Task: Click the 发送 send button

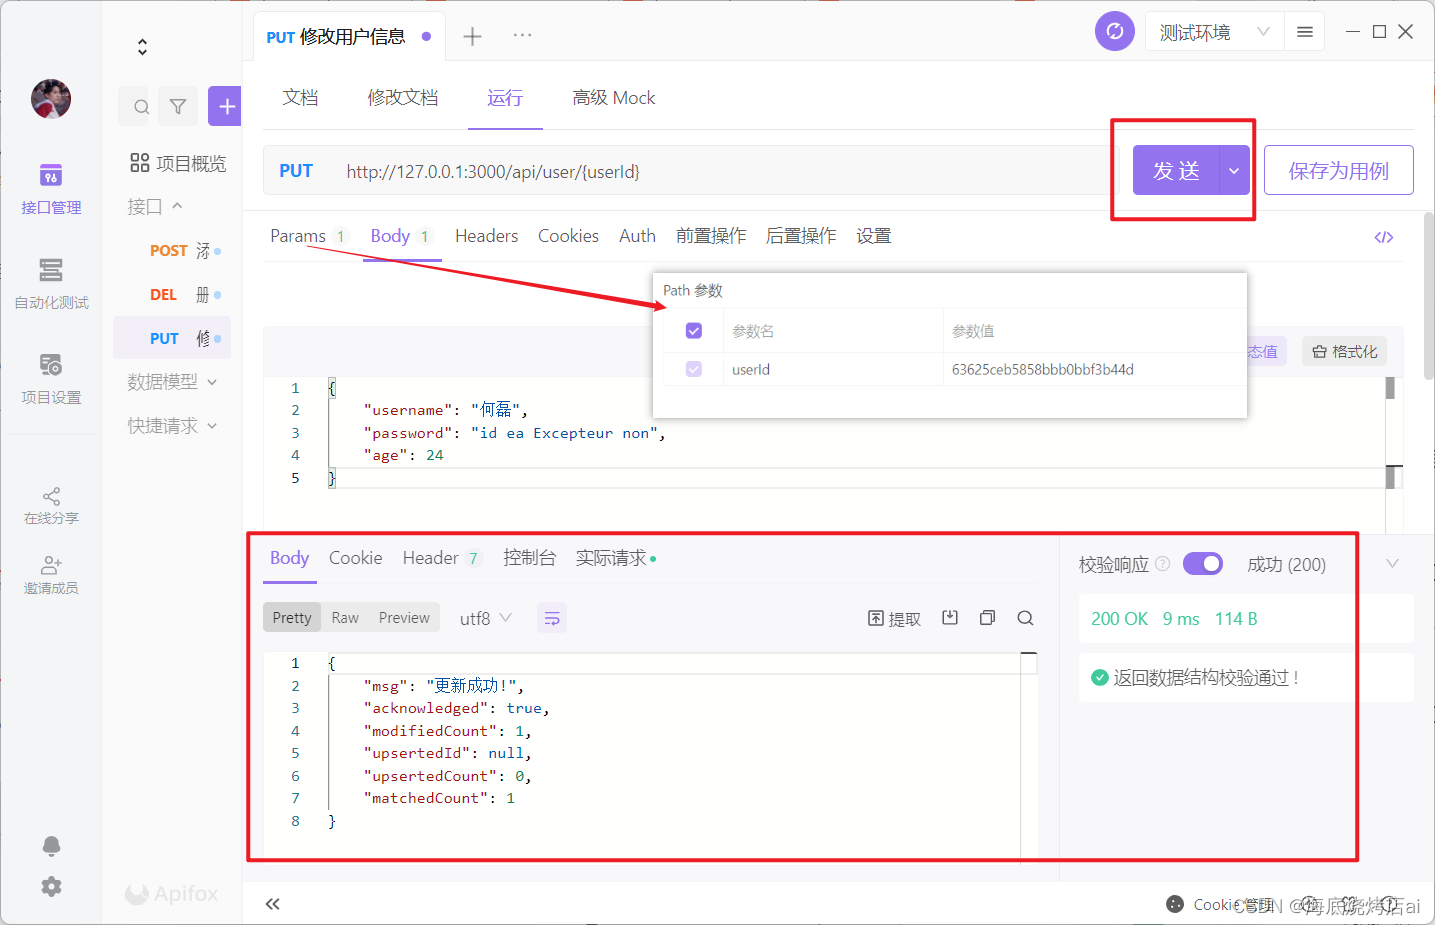Action: 1176,171
